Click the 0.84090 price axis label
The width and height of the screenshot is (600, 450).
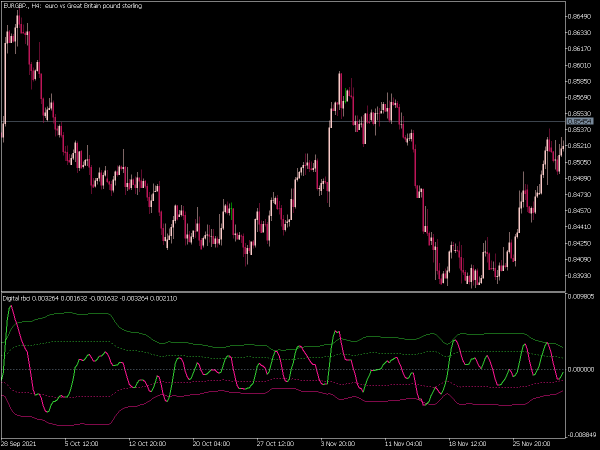click(580, 259)
